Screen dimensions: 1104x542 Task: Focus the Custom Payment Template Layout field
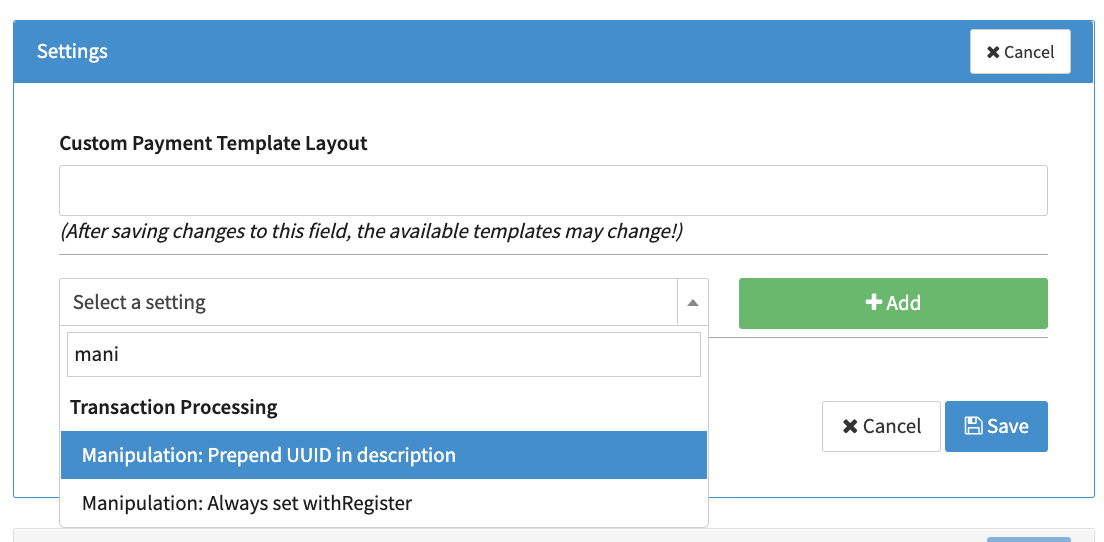(553, 190)
